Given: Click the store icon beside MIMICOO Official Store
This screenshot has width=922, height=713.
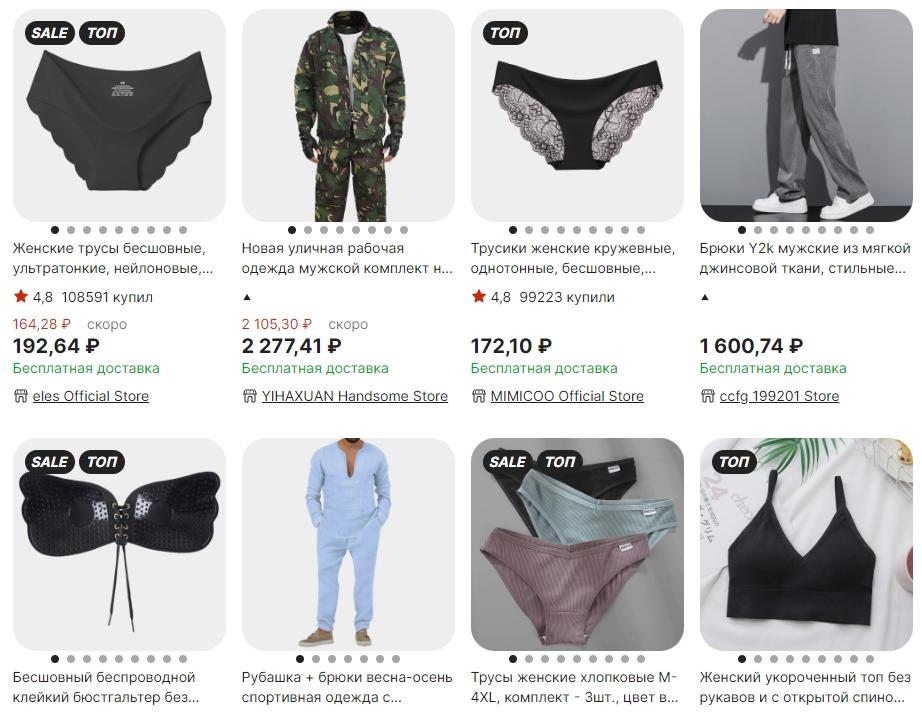Looking at the screenshot, I should point(479,396).
